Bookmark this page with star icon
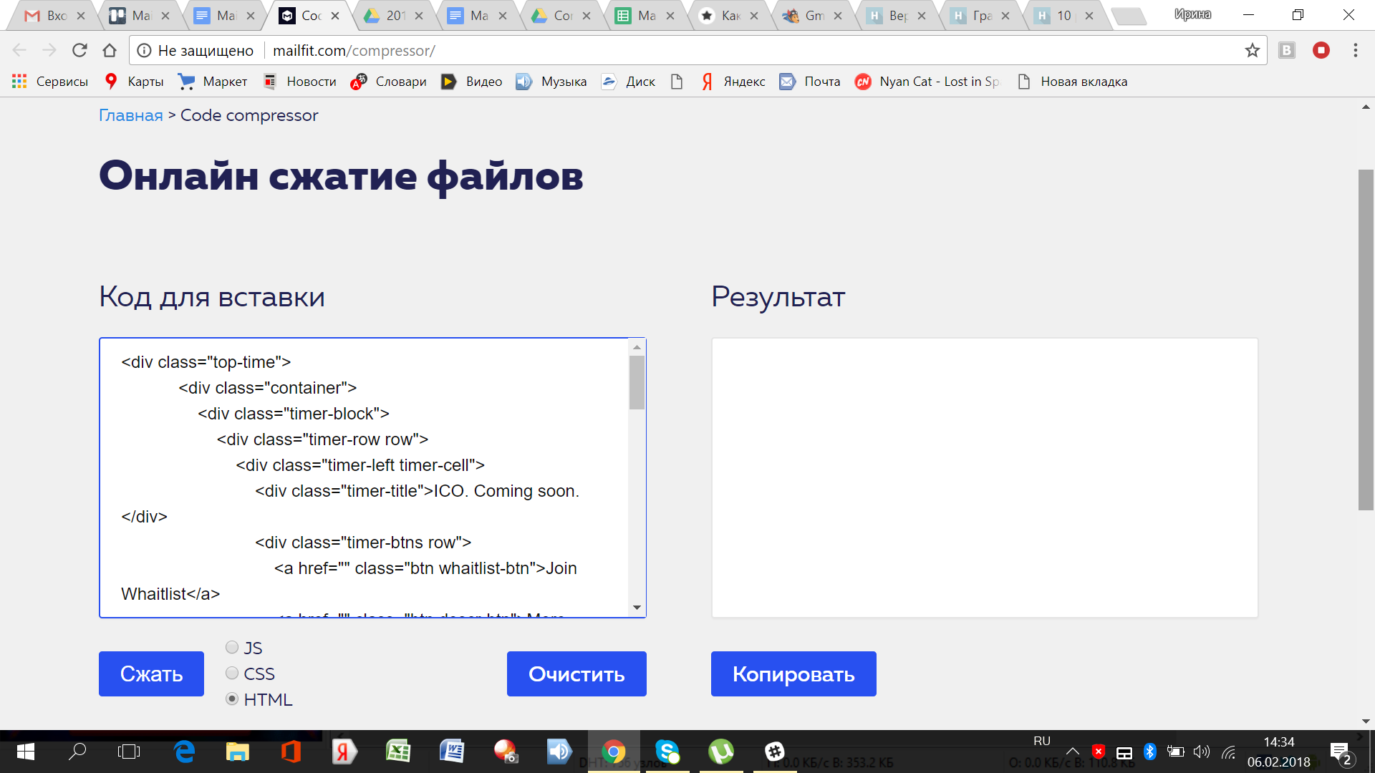Image resolution: width=1375 pixels, height=773 pixels. (x=1251, y=50)
